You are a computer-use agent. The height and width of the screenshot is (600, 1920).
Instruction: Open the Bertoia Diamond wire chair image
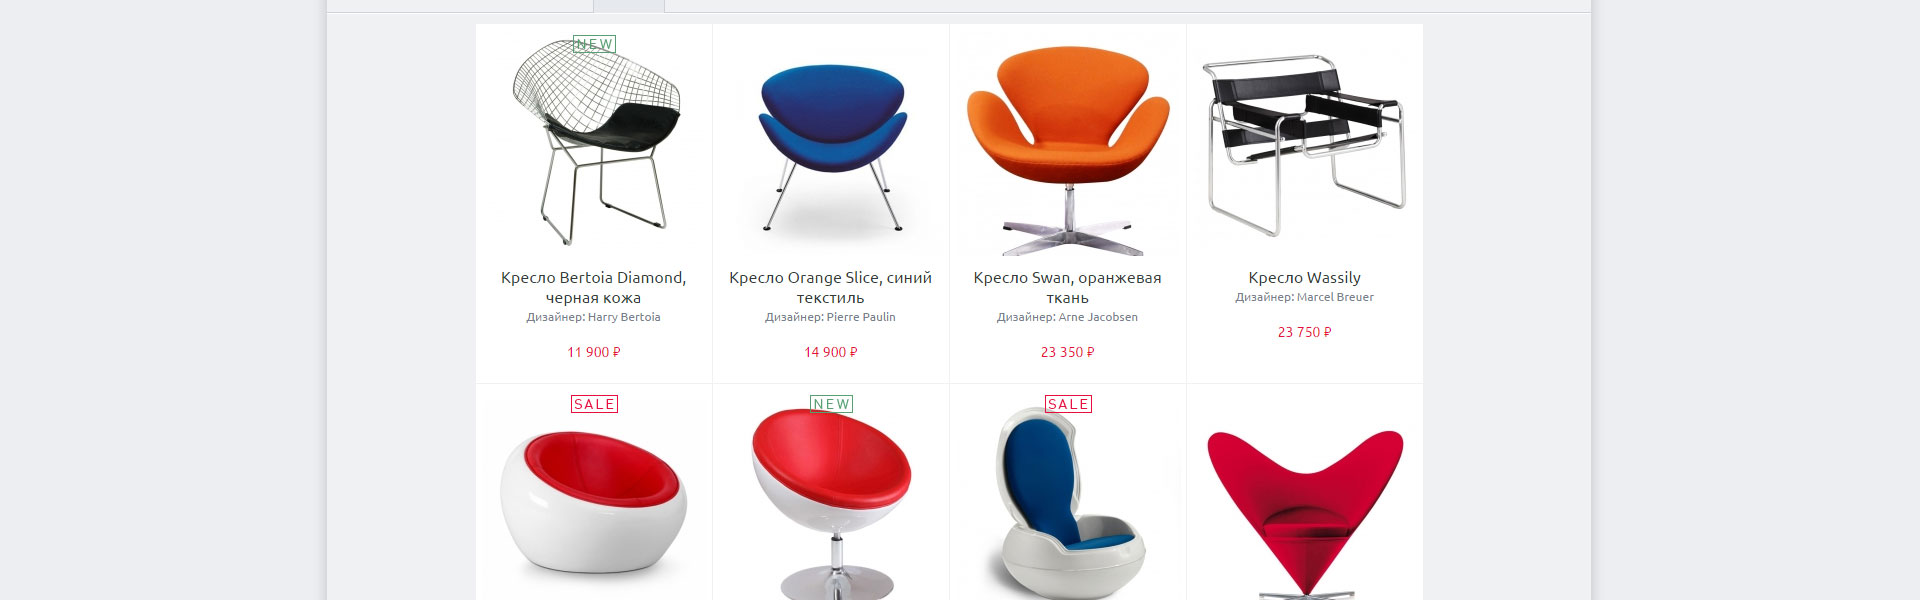(594, 144)
